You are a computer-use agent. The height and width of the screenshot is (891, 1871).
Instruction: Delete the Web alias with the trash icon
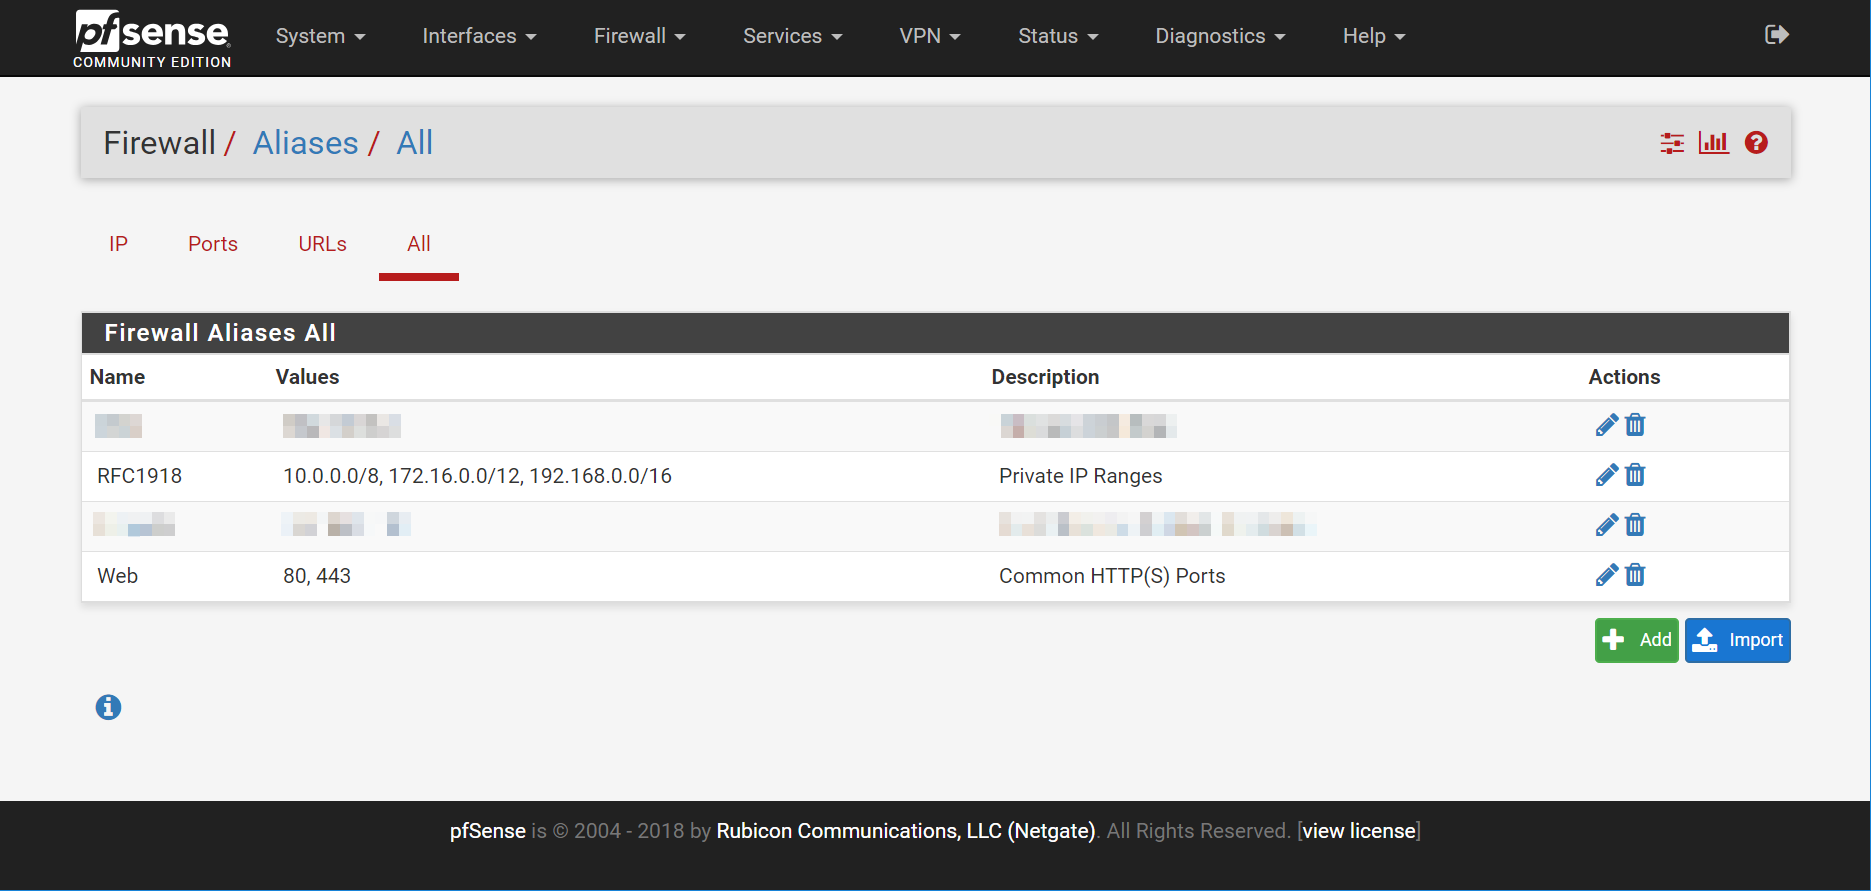(1635, 575)
